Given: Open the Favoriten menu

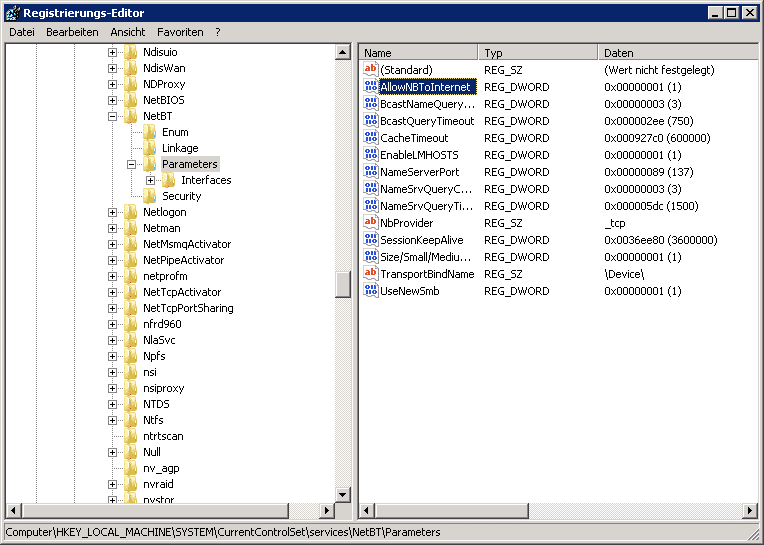Looking at the screenshot, I should point(180,32).
